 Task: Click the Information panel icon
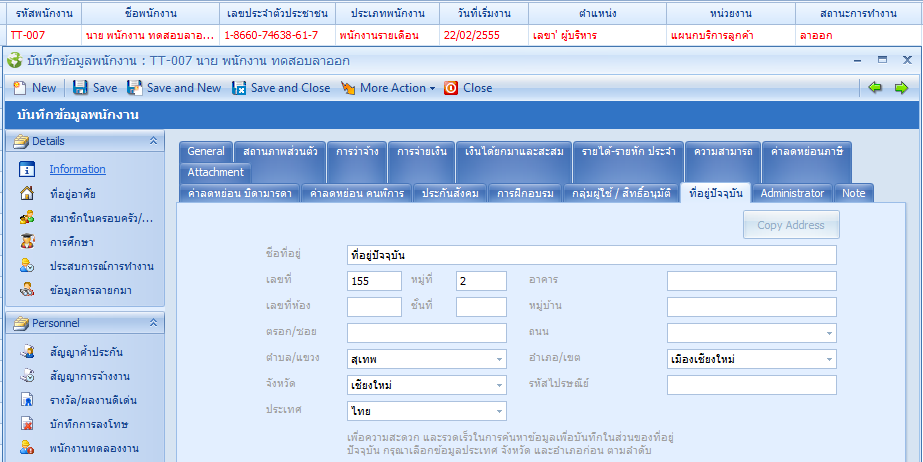[27, 169]
